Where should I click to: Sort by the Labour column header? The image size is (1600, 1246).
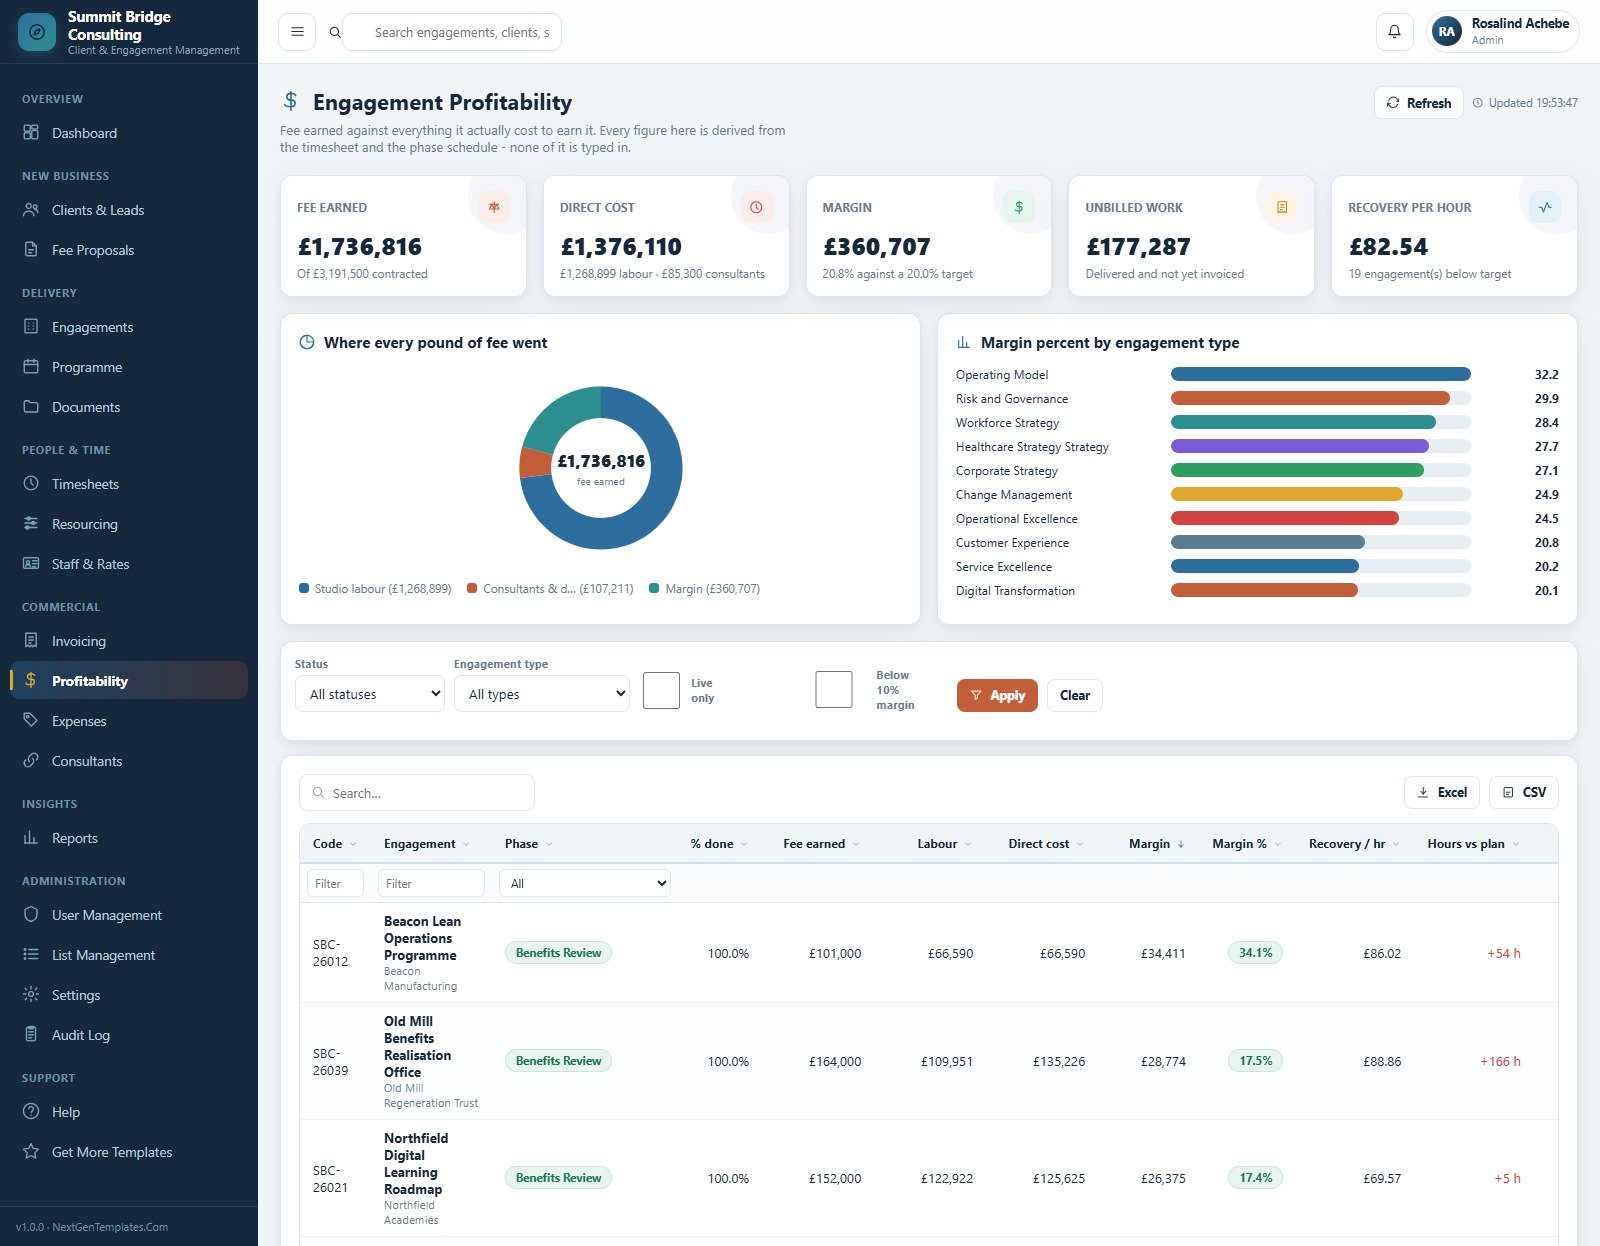(944, 844)
